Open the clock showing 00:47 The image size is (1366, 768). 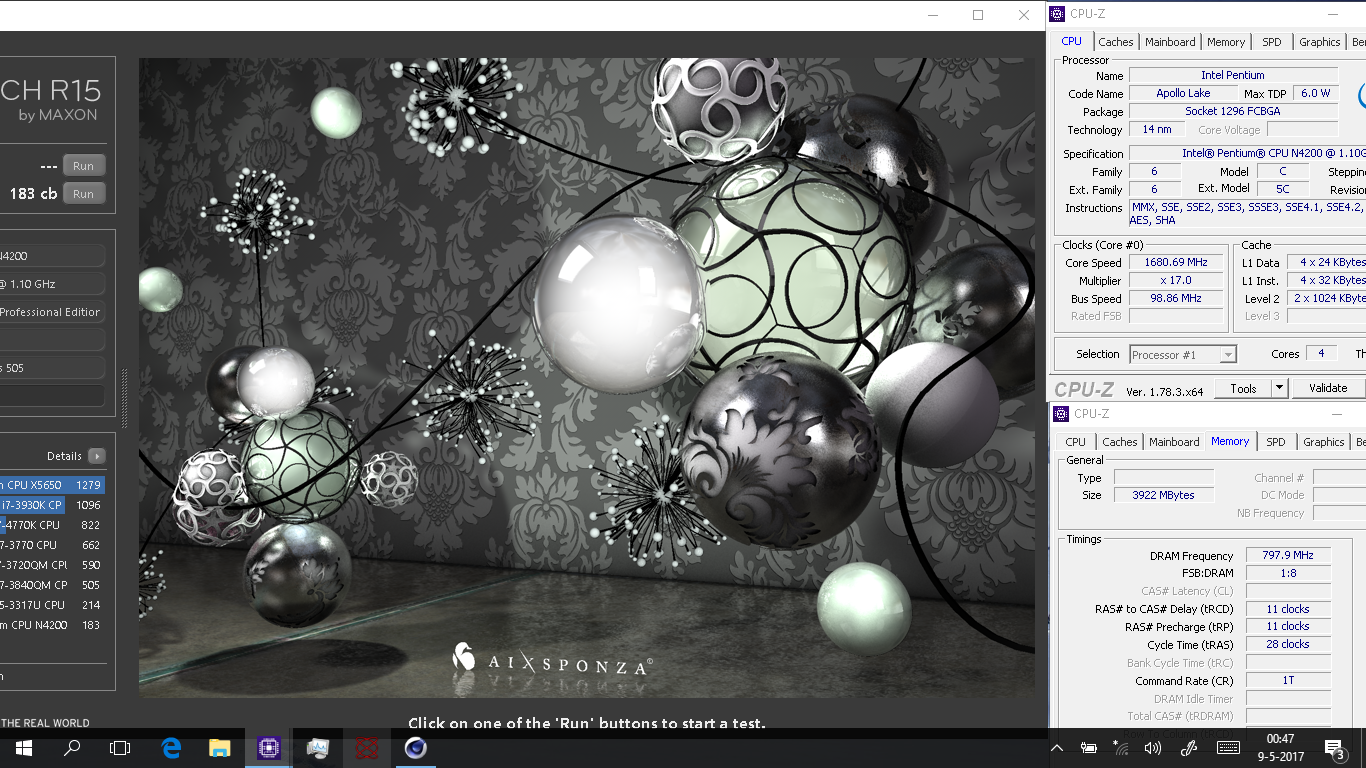(x=1280, y=748)
